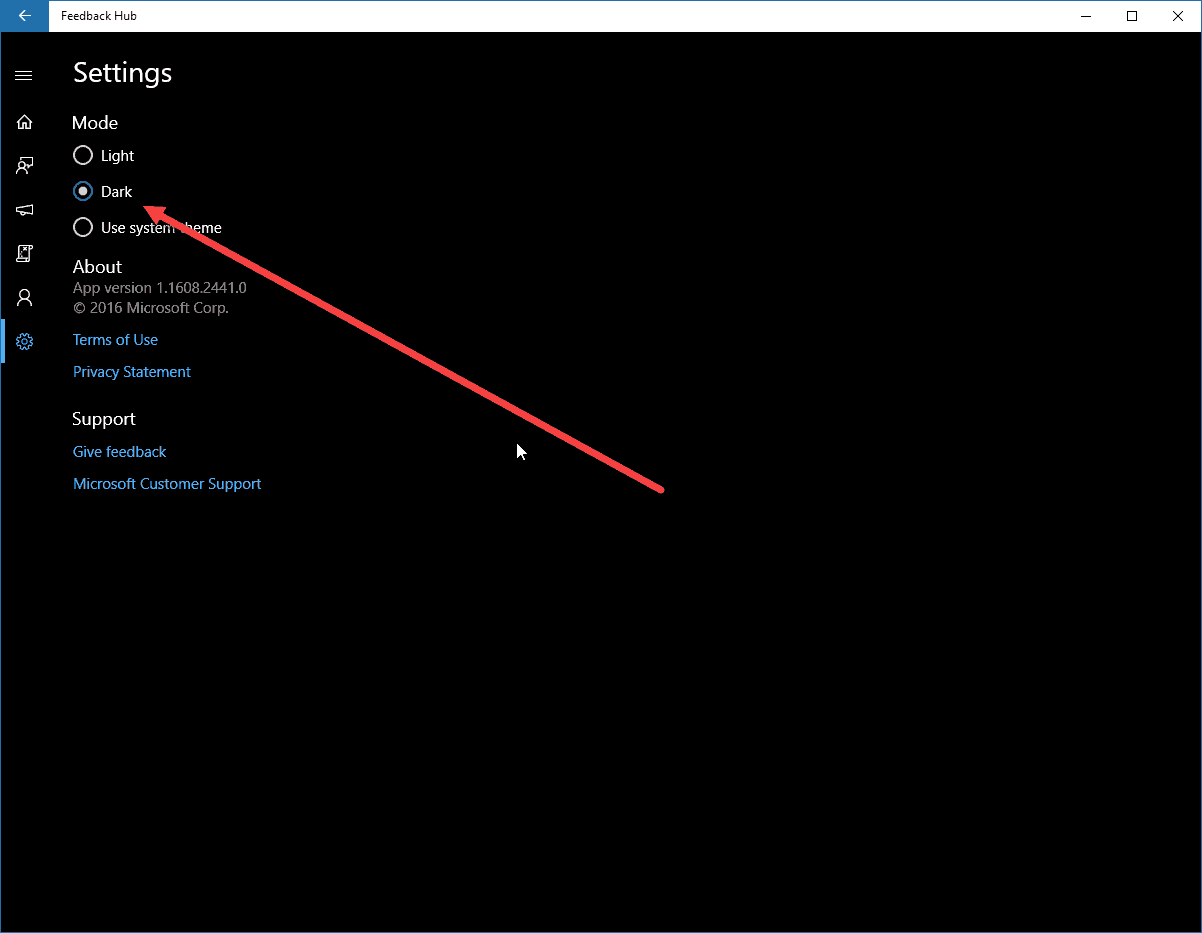1202x933 pixels.
Task: Select the Settings gear icon
Action: pos(24,342)
